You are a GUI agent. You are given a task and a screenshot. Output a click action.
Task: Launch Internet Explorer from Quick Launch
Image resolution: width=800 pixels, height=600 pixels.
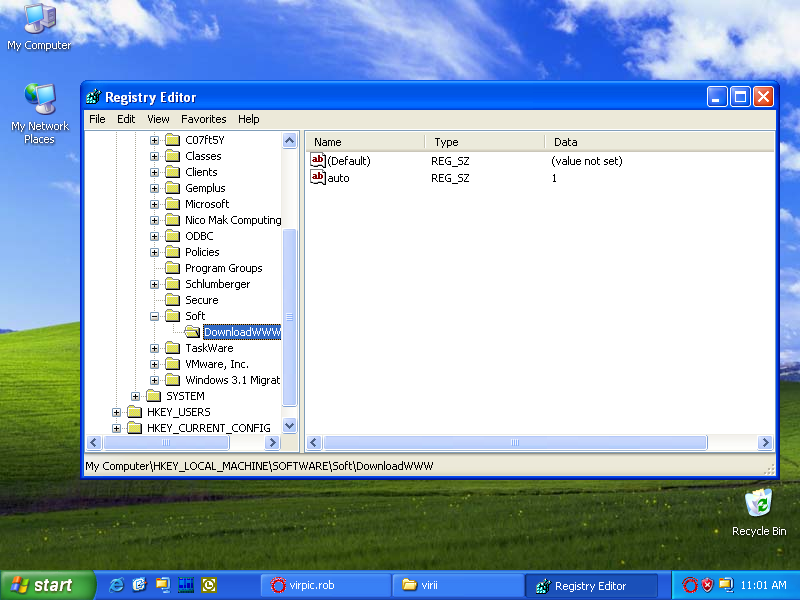coord(116,585)
